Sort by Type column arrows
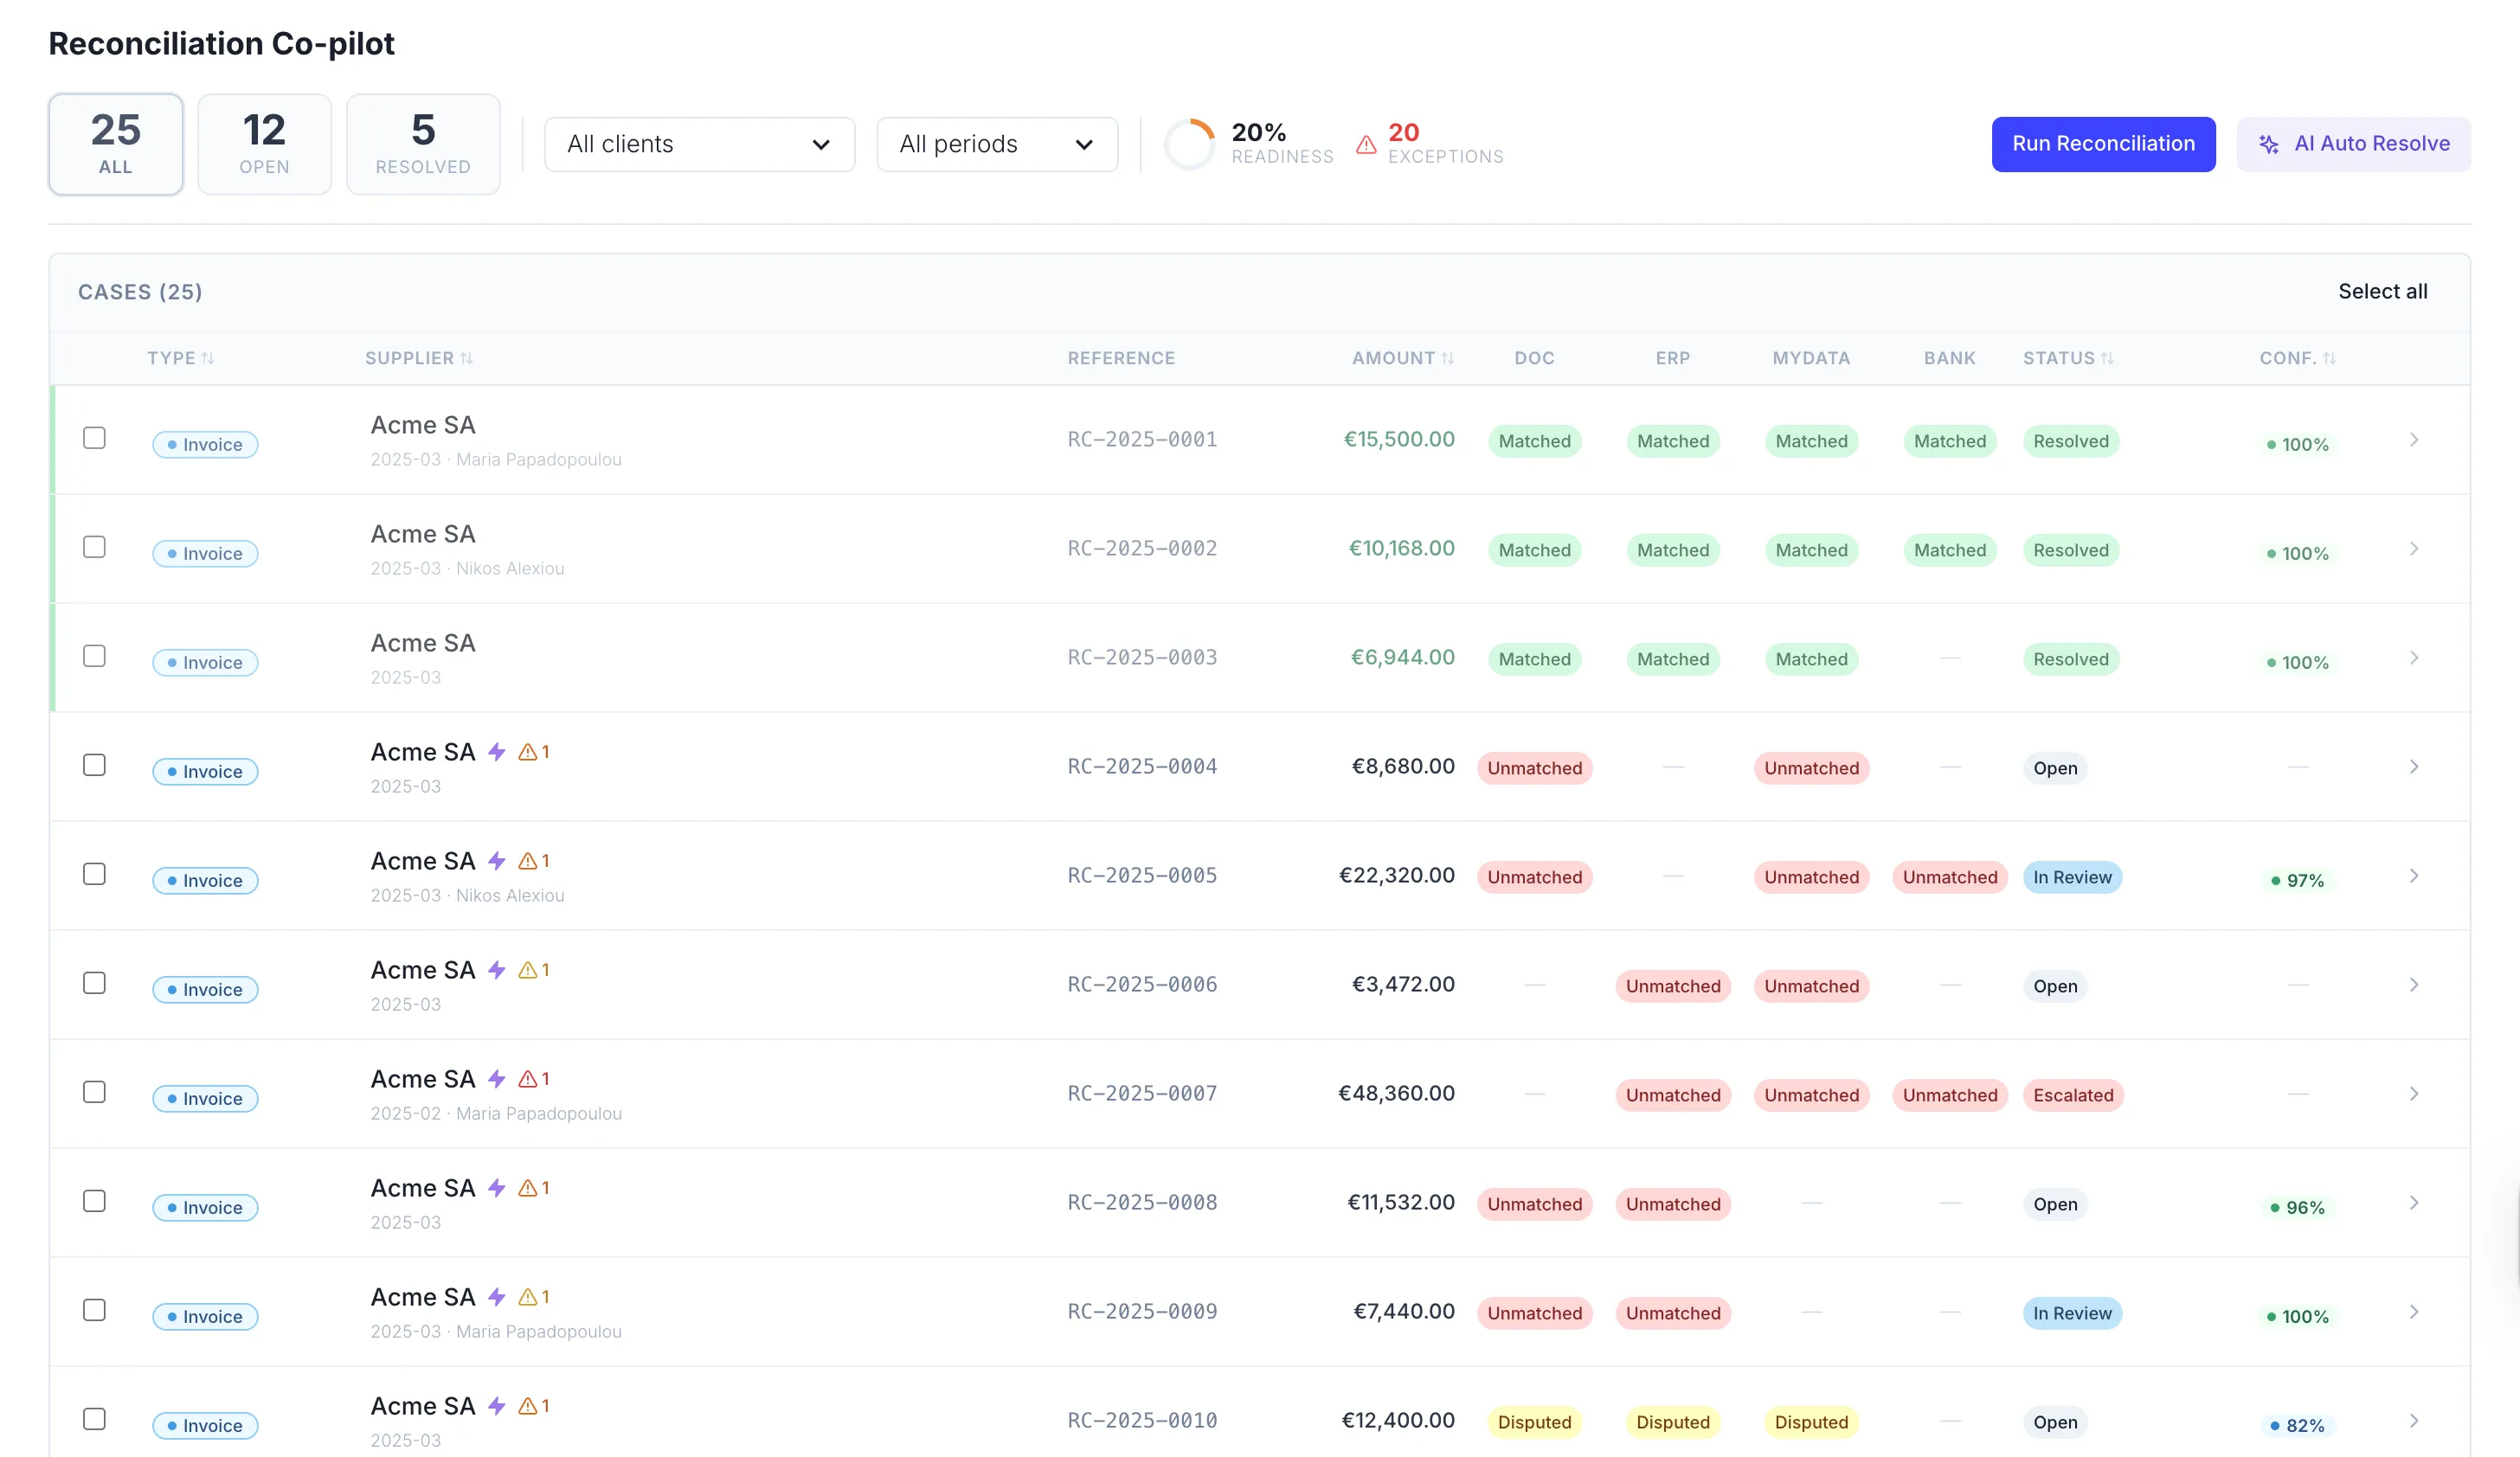Screen dimensions: 2520x1457 click(208, 358)
